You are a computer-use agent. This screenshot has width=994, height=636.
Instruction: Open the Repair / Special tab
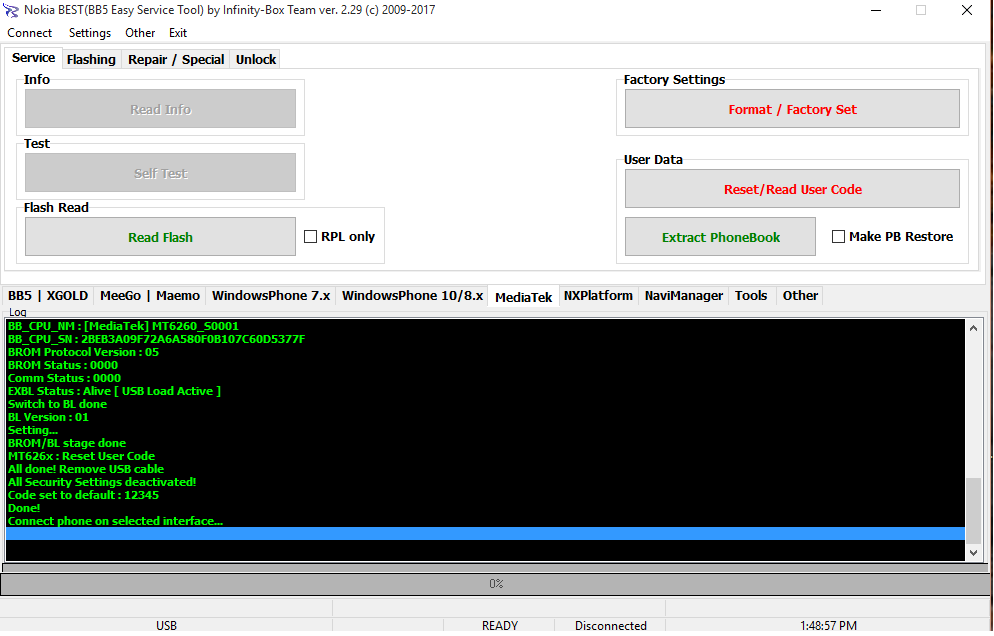[176, 60]
